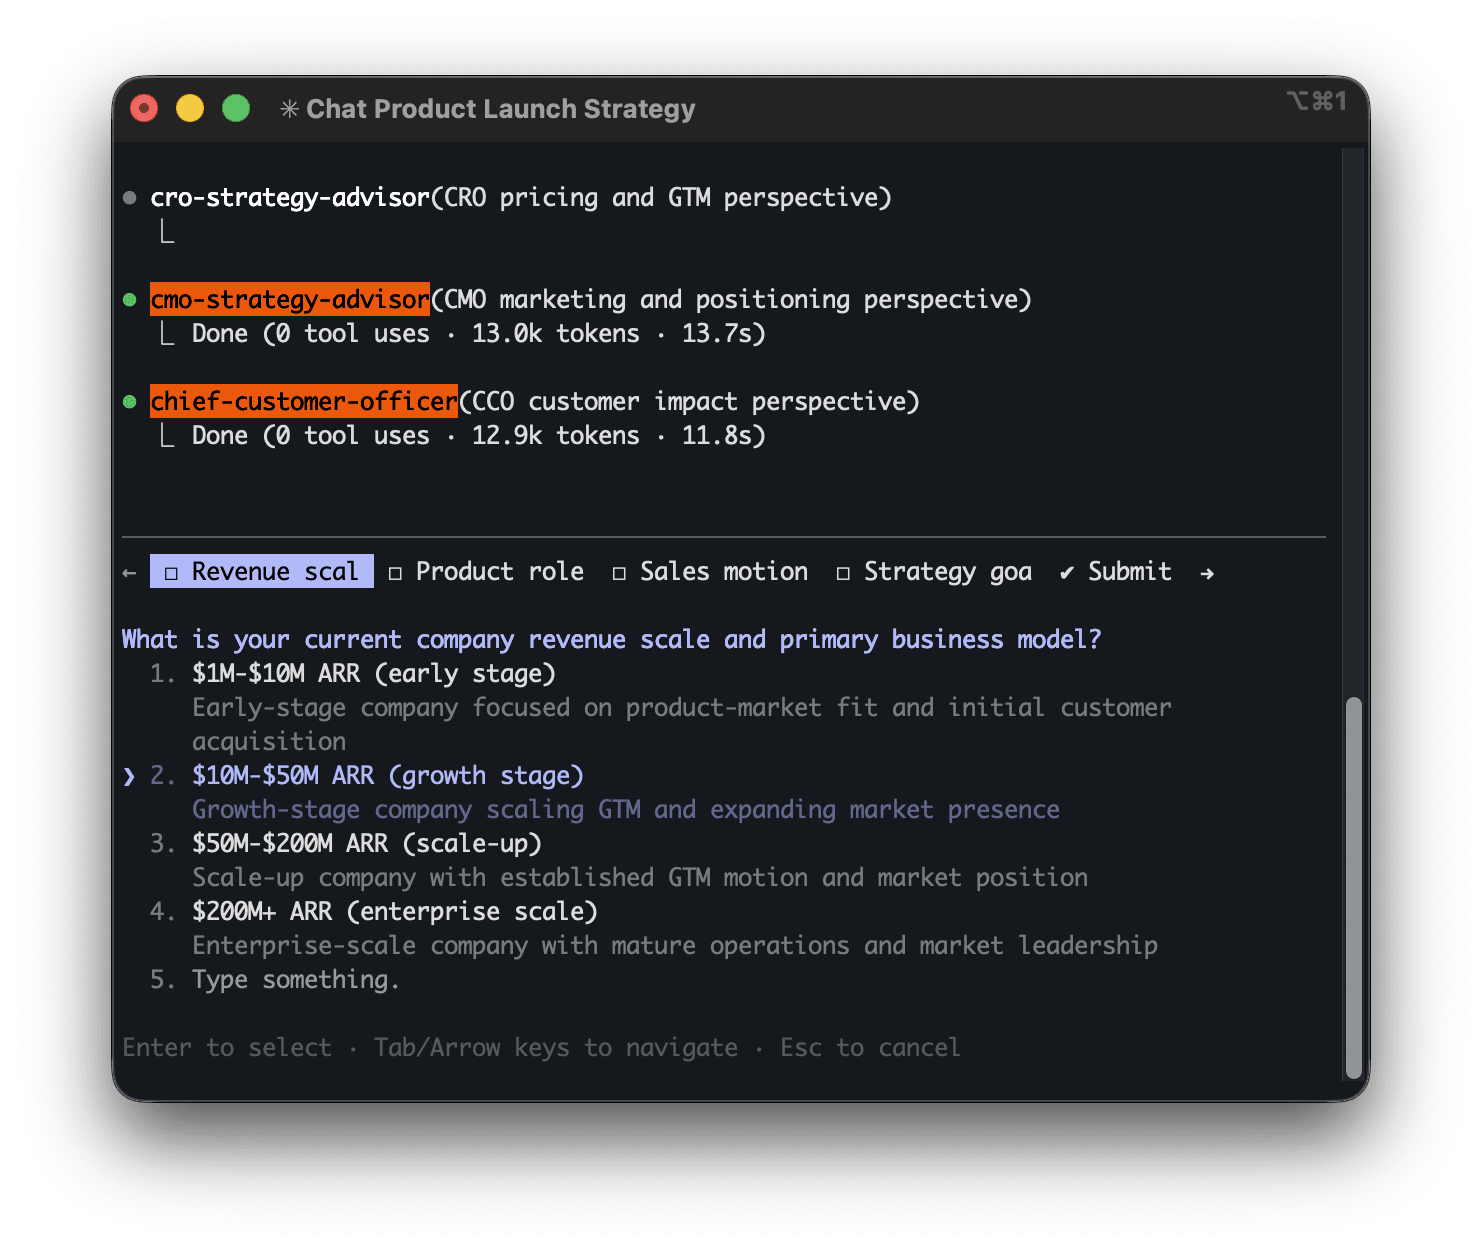Close the terminal window with red button
Viewport: 1482px width, 1250px height.
pos(145,108)
